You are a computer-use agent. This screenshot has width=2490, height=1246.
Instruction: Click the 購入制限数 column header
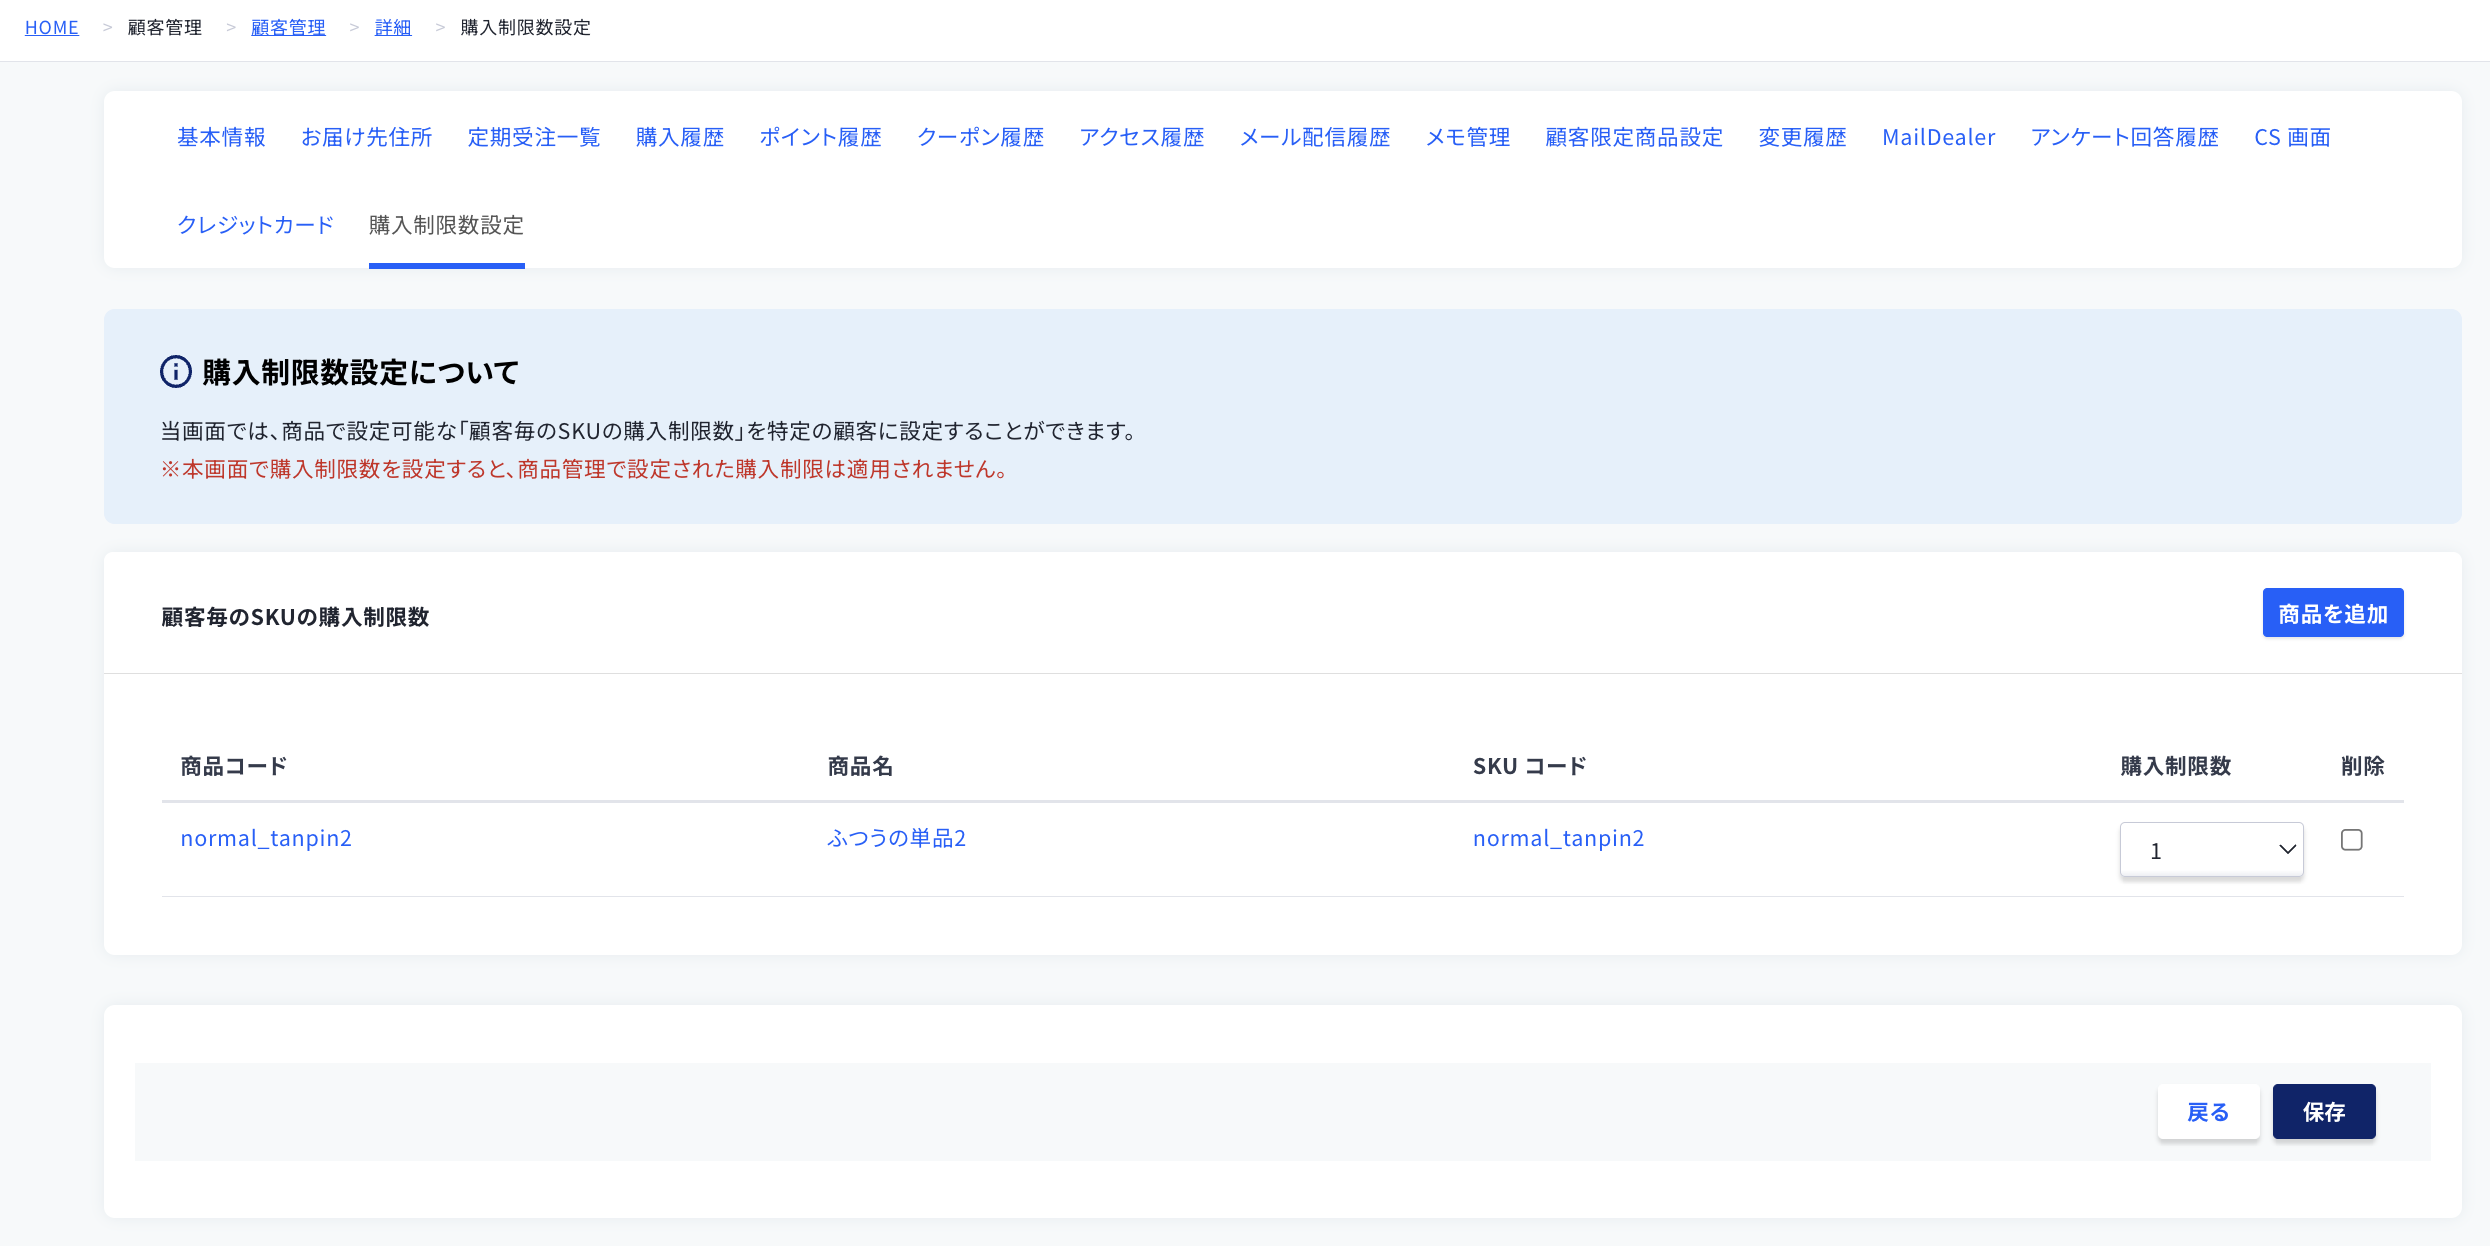2176,766
